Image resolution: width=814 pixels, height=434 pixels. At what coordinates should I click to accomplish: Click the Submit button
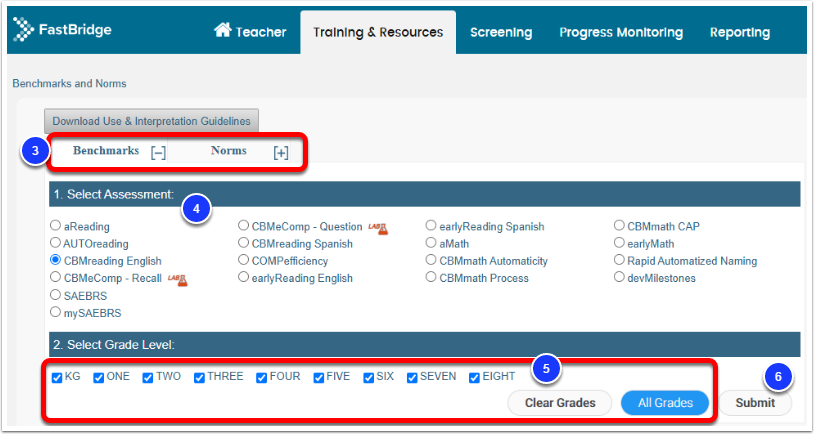click(755, 403)
